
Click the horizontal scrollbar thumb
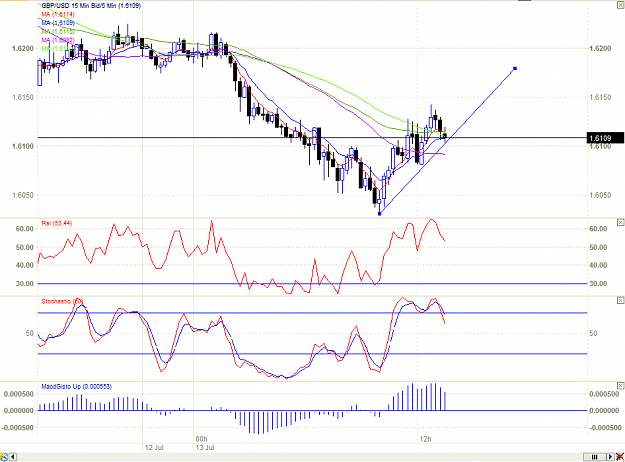pyautogui.click(x=594, y=457)
